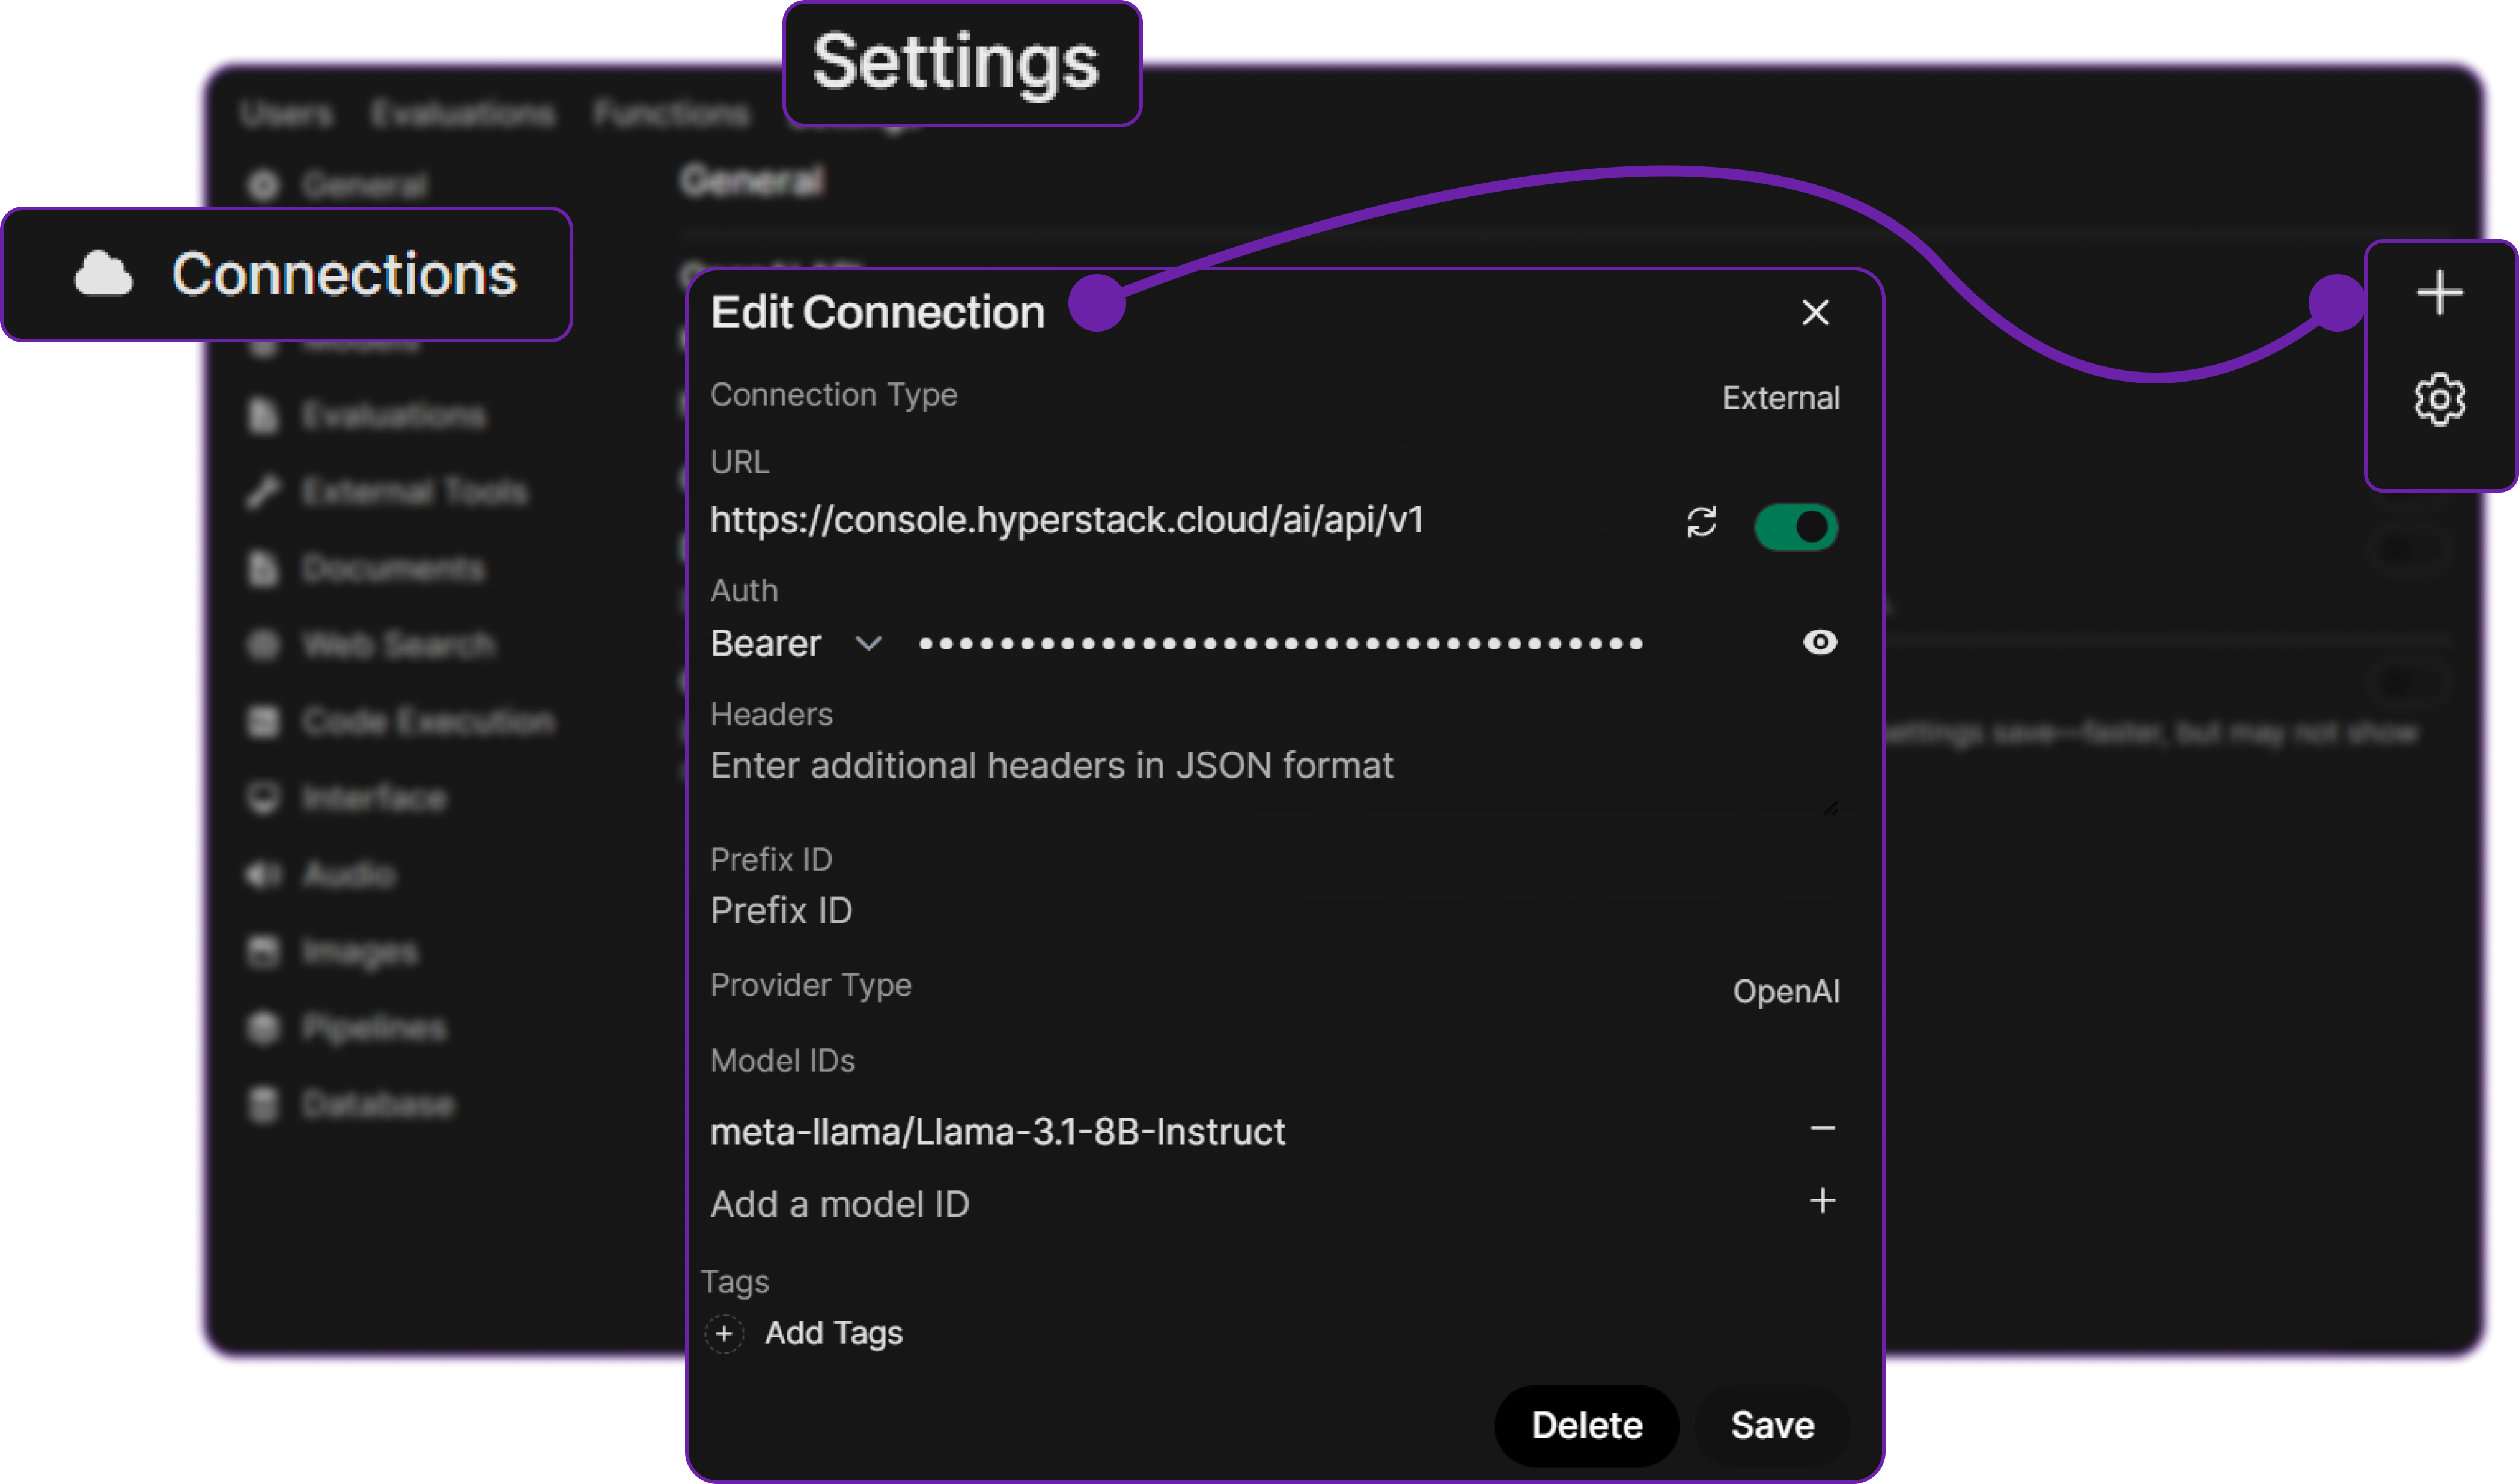Screen dimensions: 2519x1484
Task: Reveal the hidden Bearer API key
Action: pos(1819,643)
